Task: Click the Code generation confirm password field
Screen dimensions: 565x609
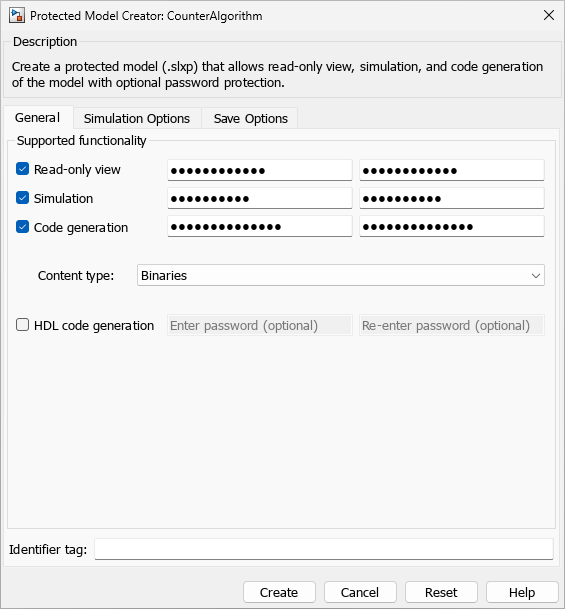Action: pos(452,226)
